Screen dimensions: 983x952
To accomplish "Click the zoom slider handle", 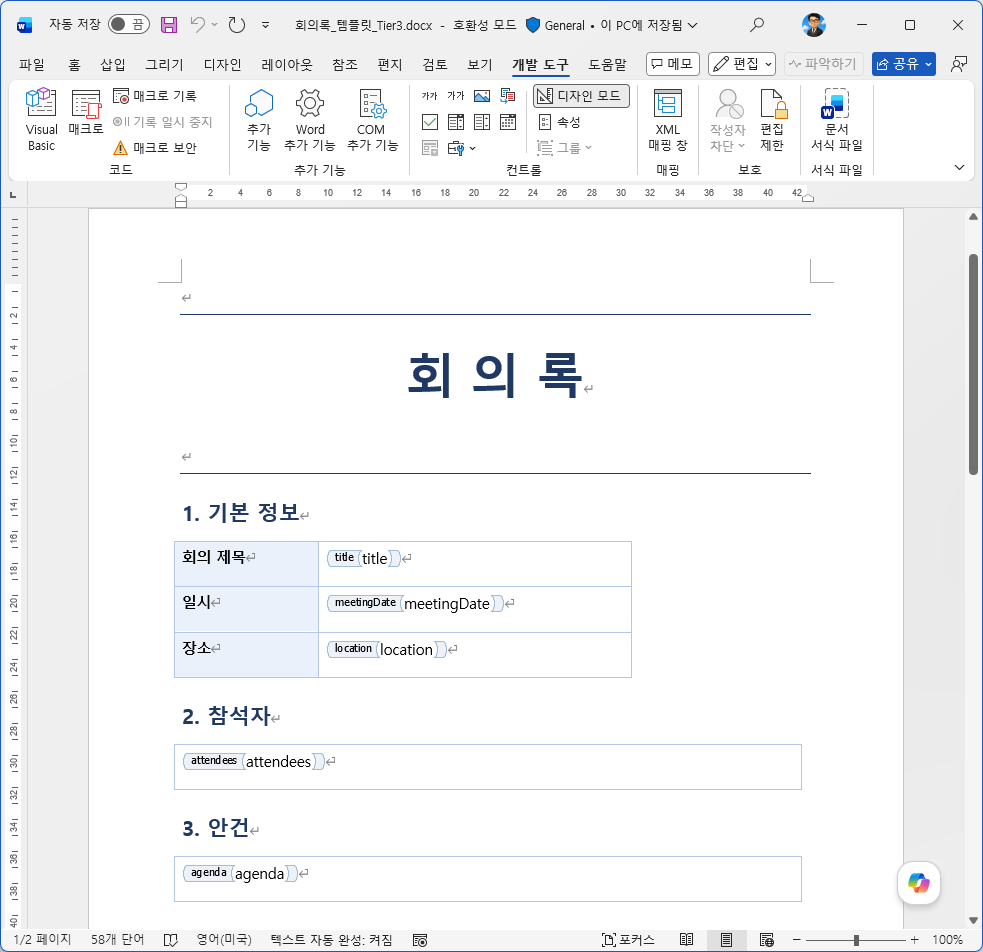I will [x=856, y=939].
